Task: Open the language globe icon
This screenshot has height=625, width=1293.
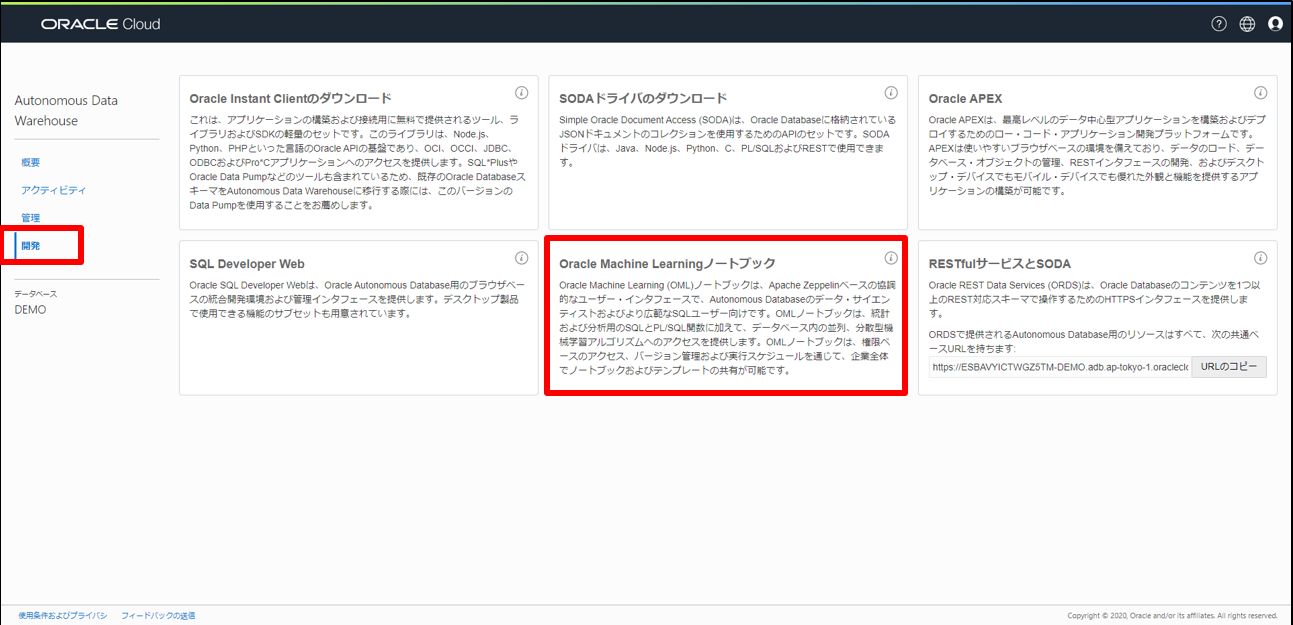Action: (x=1247, y=24)
